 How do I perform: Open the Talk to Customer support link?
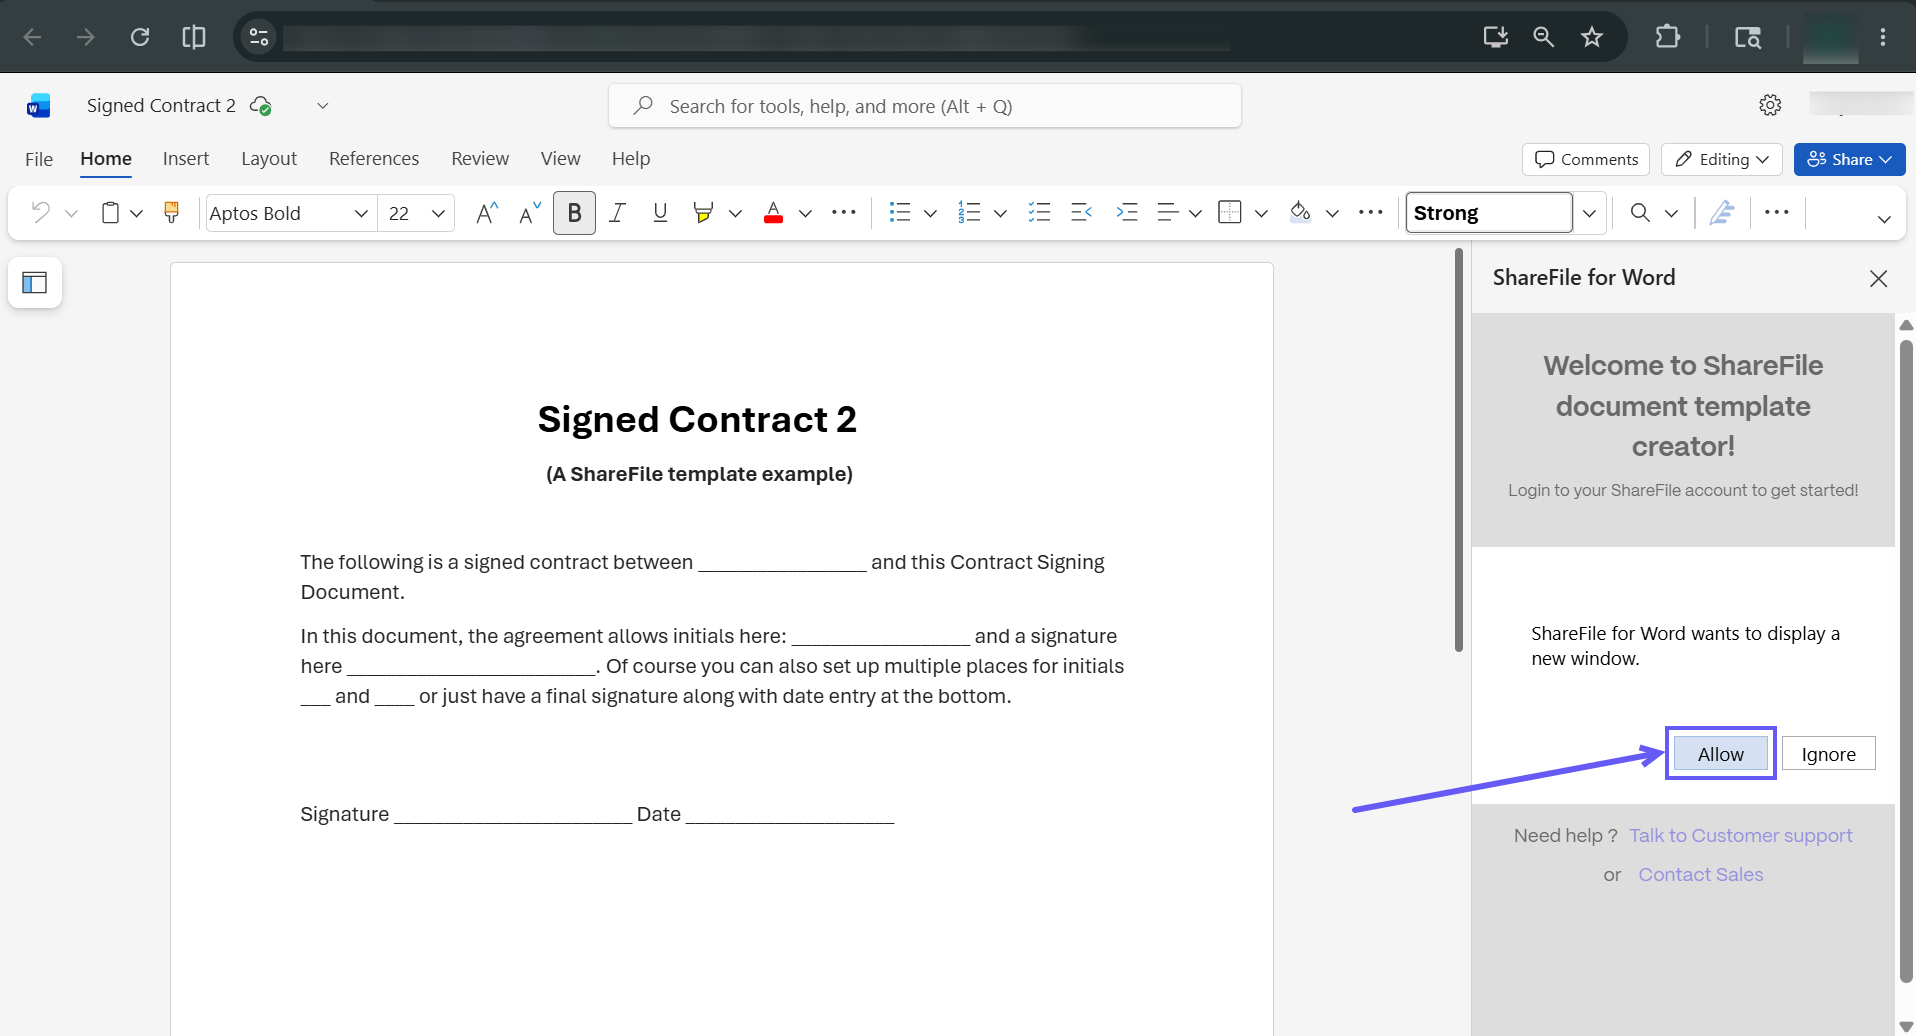(x=1741, y=835)
